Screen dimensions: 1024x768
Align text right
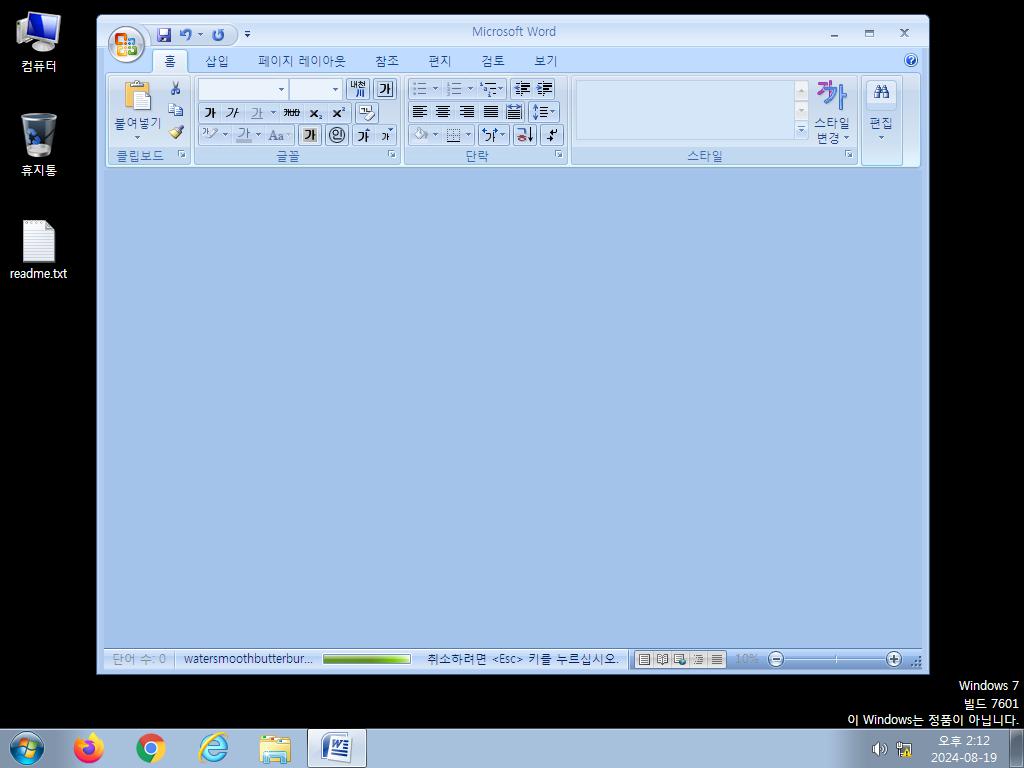[466, 112]
